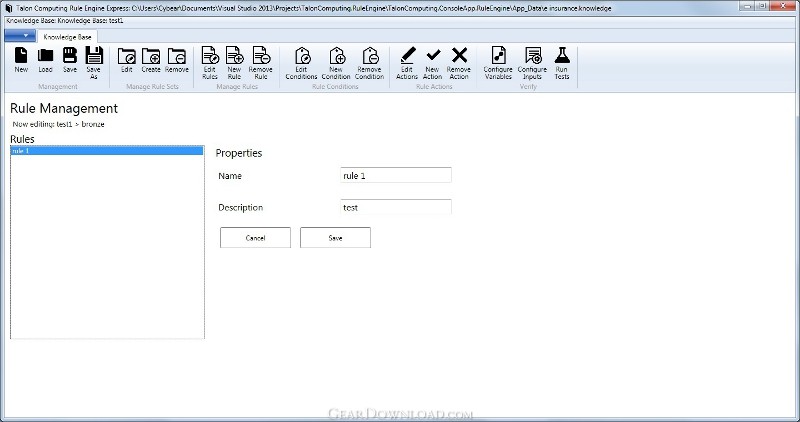Choose the Save As icon
Screen dimensions: 800x422
94,55
